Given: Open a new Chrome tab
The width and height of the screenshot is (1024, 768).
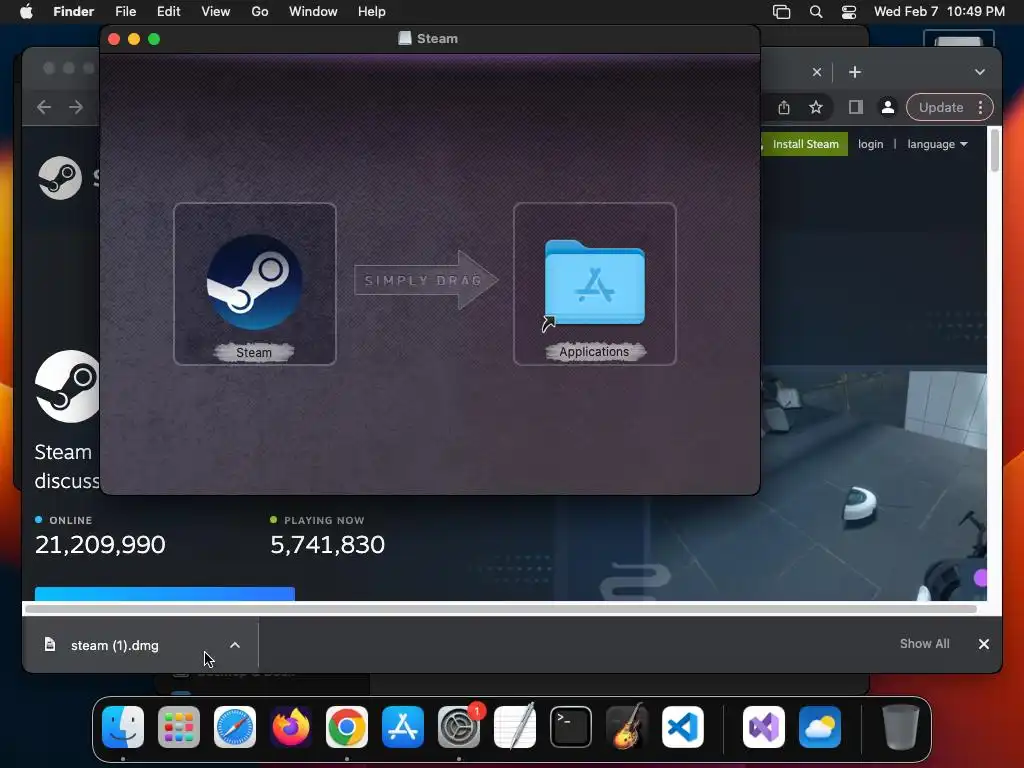Looking at the screenshot, I should tap(855, 72).
